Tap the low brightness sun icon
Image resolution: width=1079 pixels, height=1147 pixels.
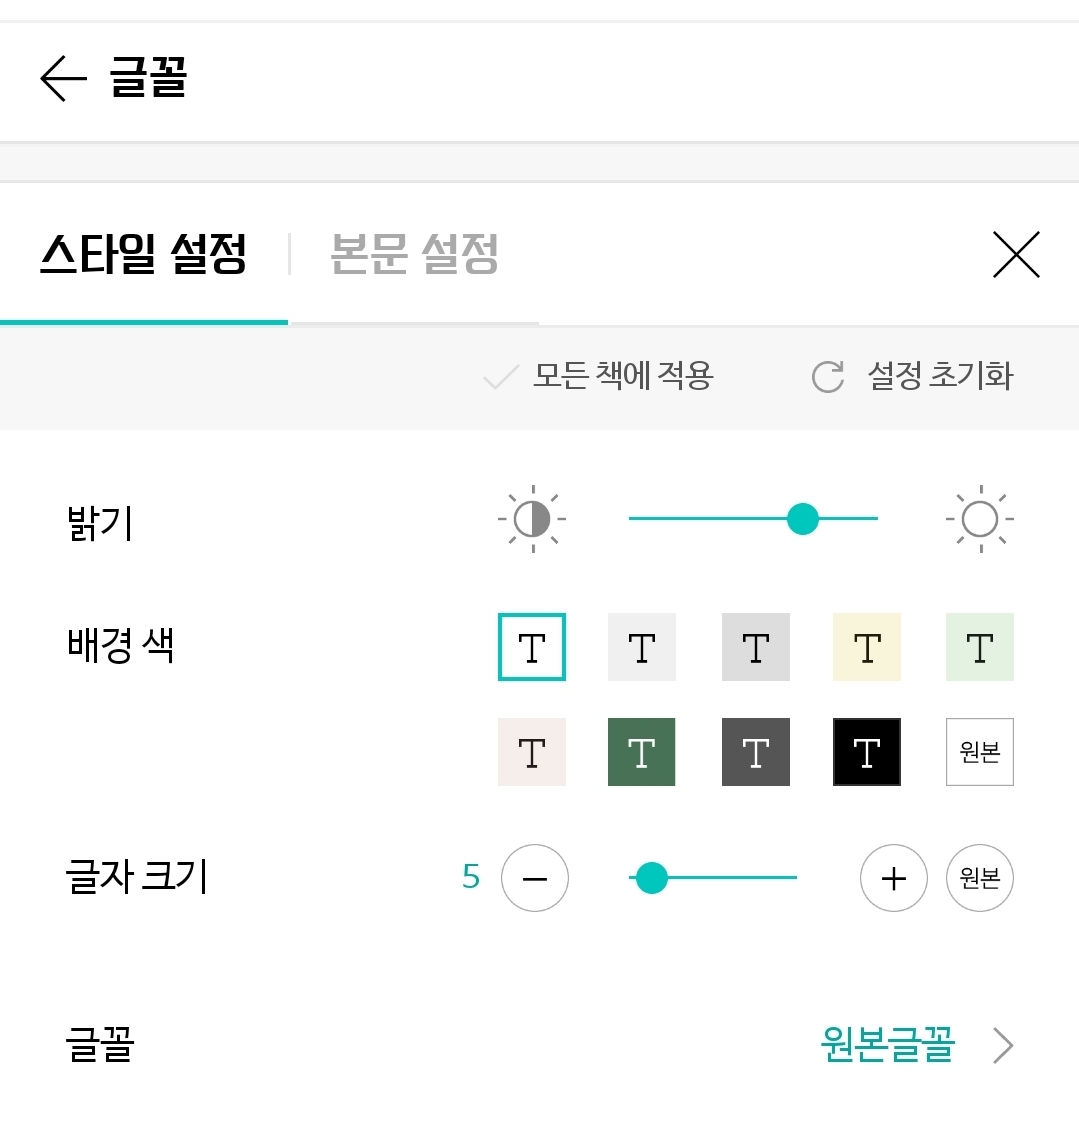(x=532, y=519)
